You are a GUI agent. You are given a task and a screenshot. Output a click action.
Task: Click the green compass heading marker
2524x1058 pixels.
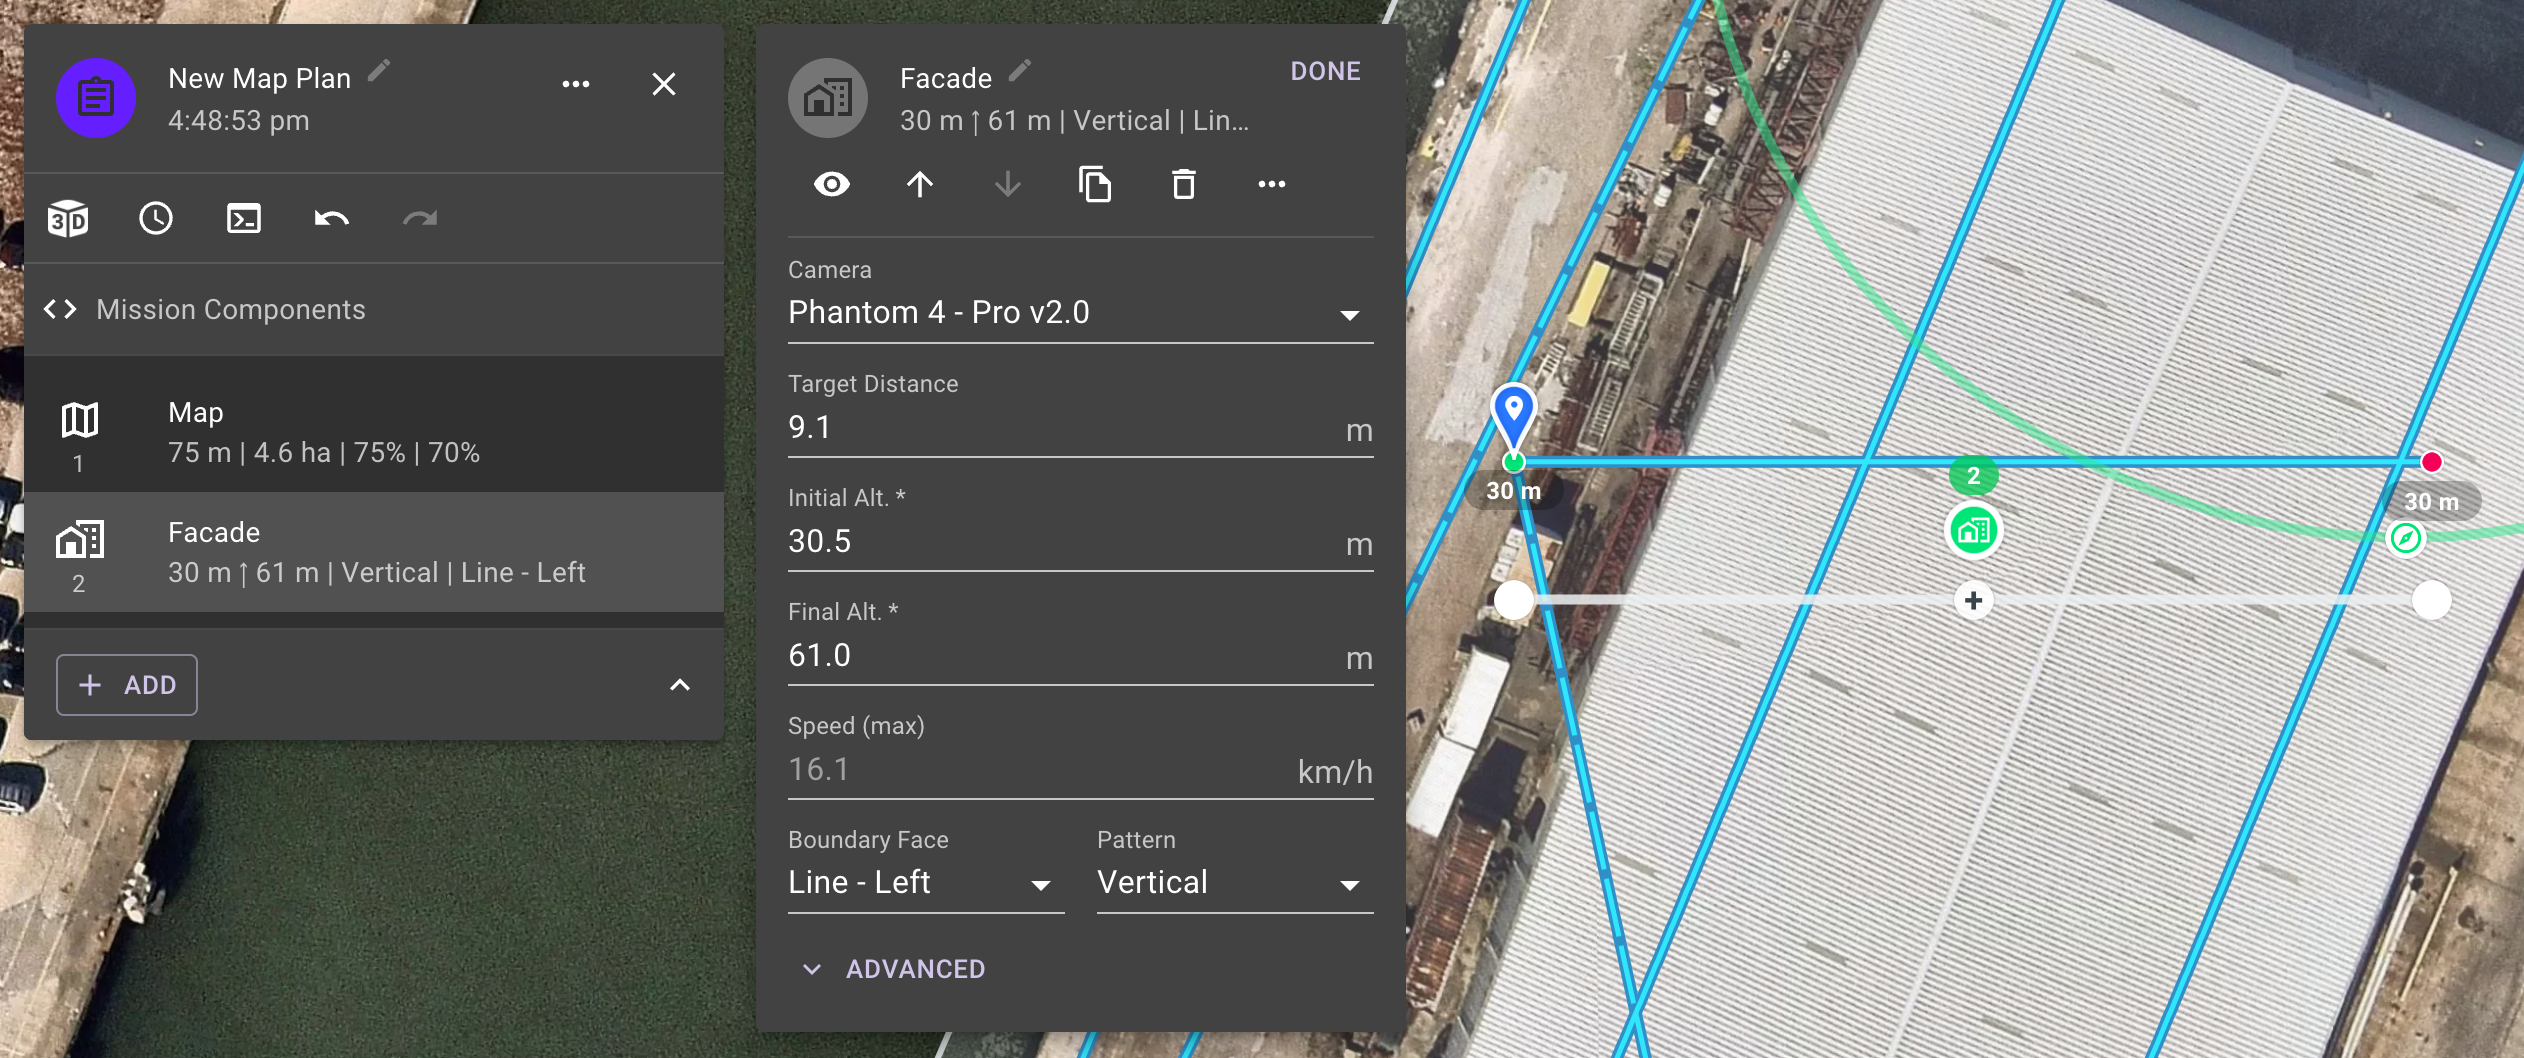pos(2406,538)
